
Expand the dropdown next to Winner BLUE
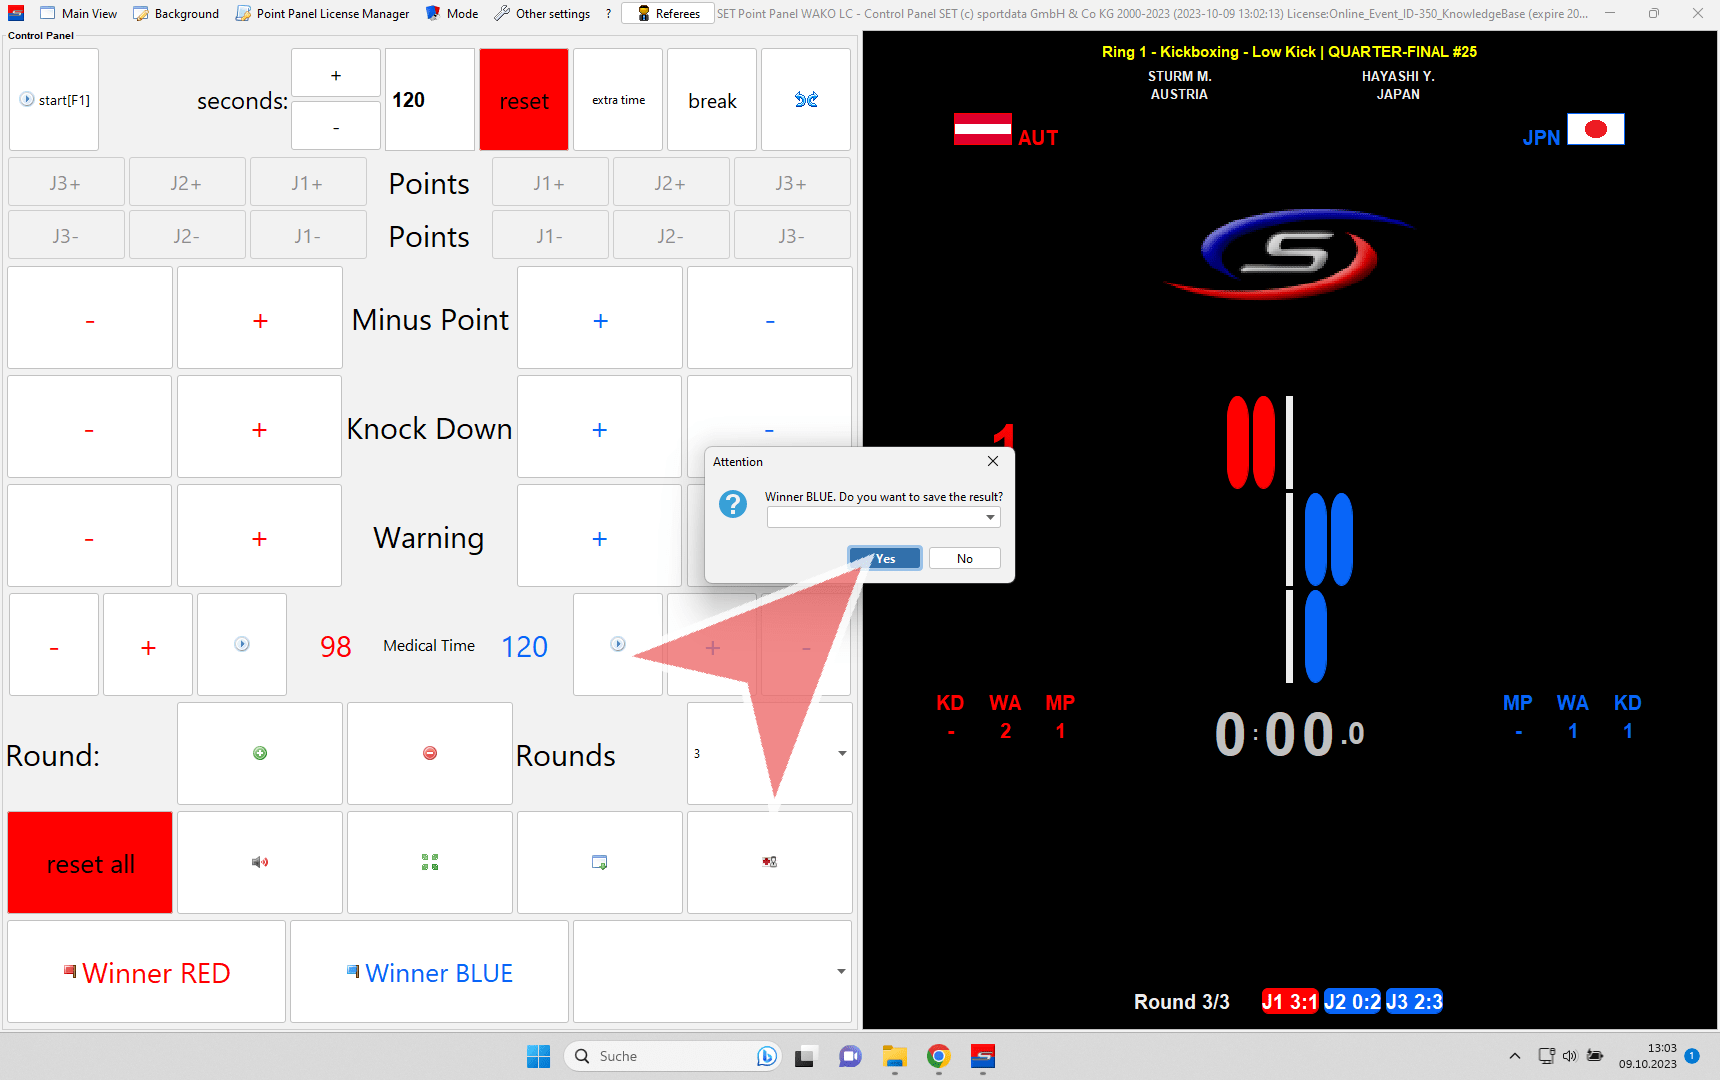pos(840,971)
